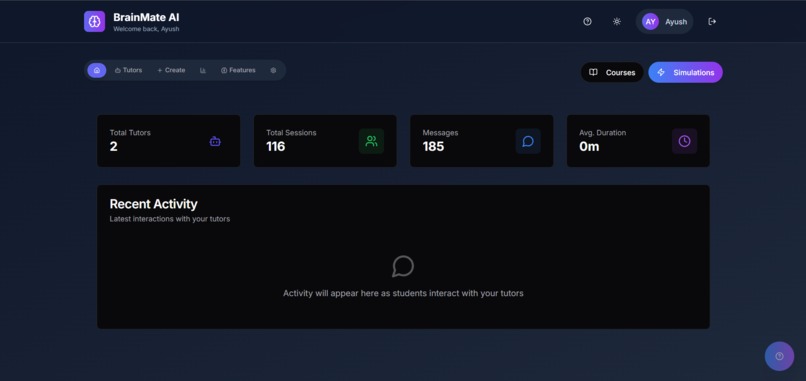Open the floating help button at bottom right
The width and height of the screenshot is (806, 381).
tap(779, 356)
